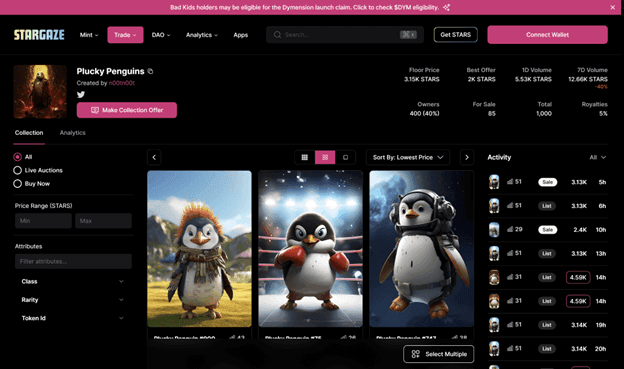Click Make Collection Offer button
The width and height of the screenshot is (624, 369).
127,110
